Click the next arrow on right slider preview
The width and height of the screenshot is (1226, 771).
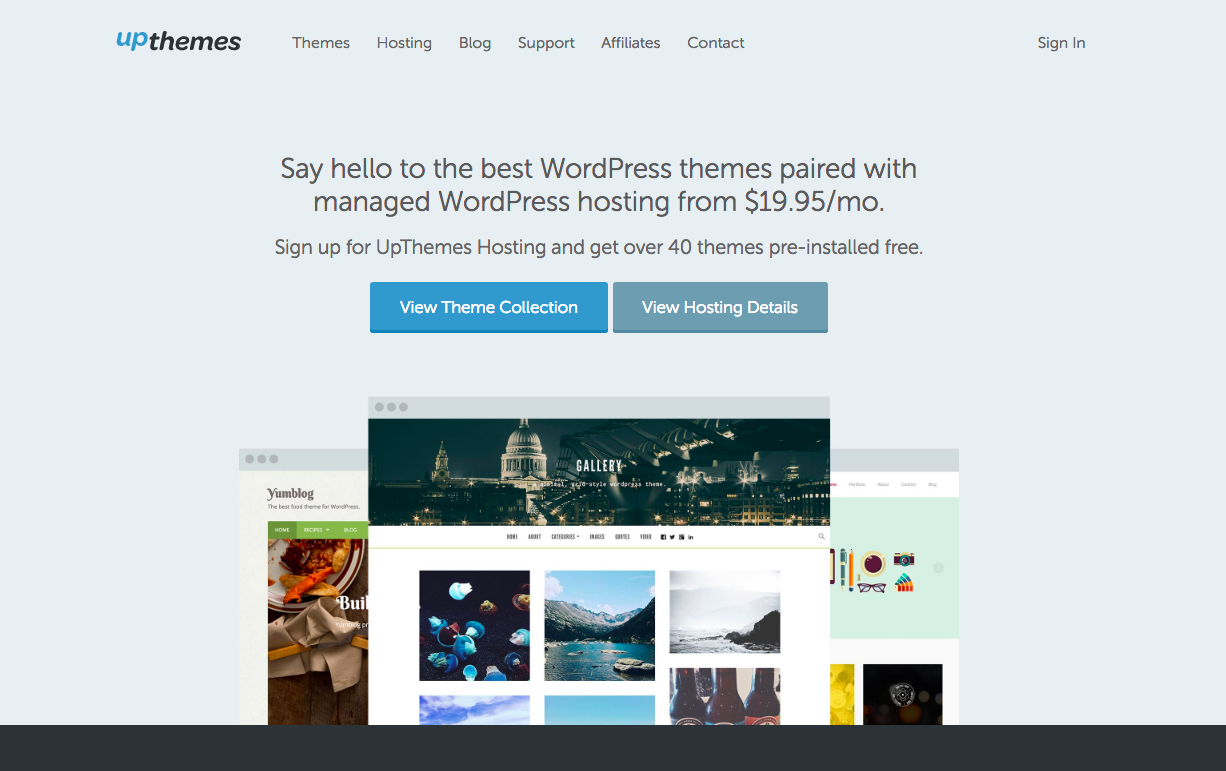click(938, 567)
